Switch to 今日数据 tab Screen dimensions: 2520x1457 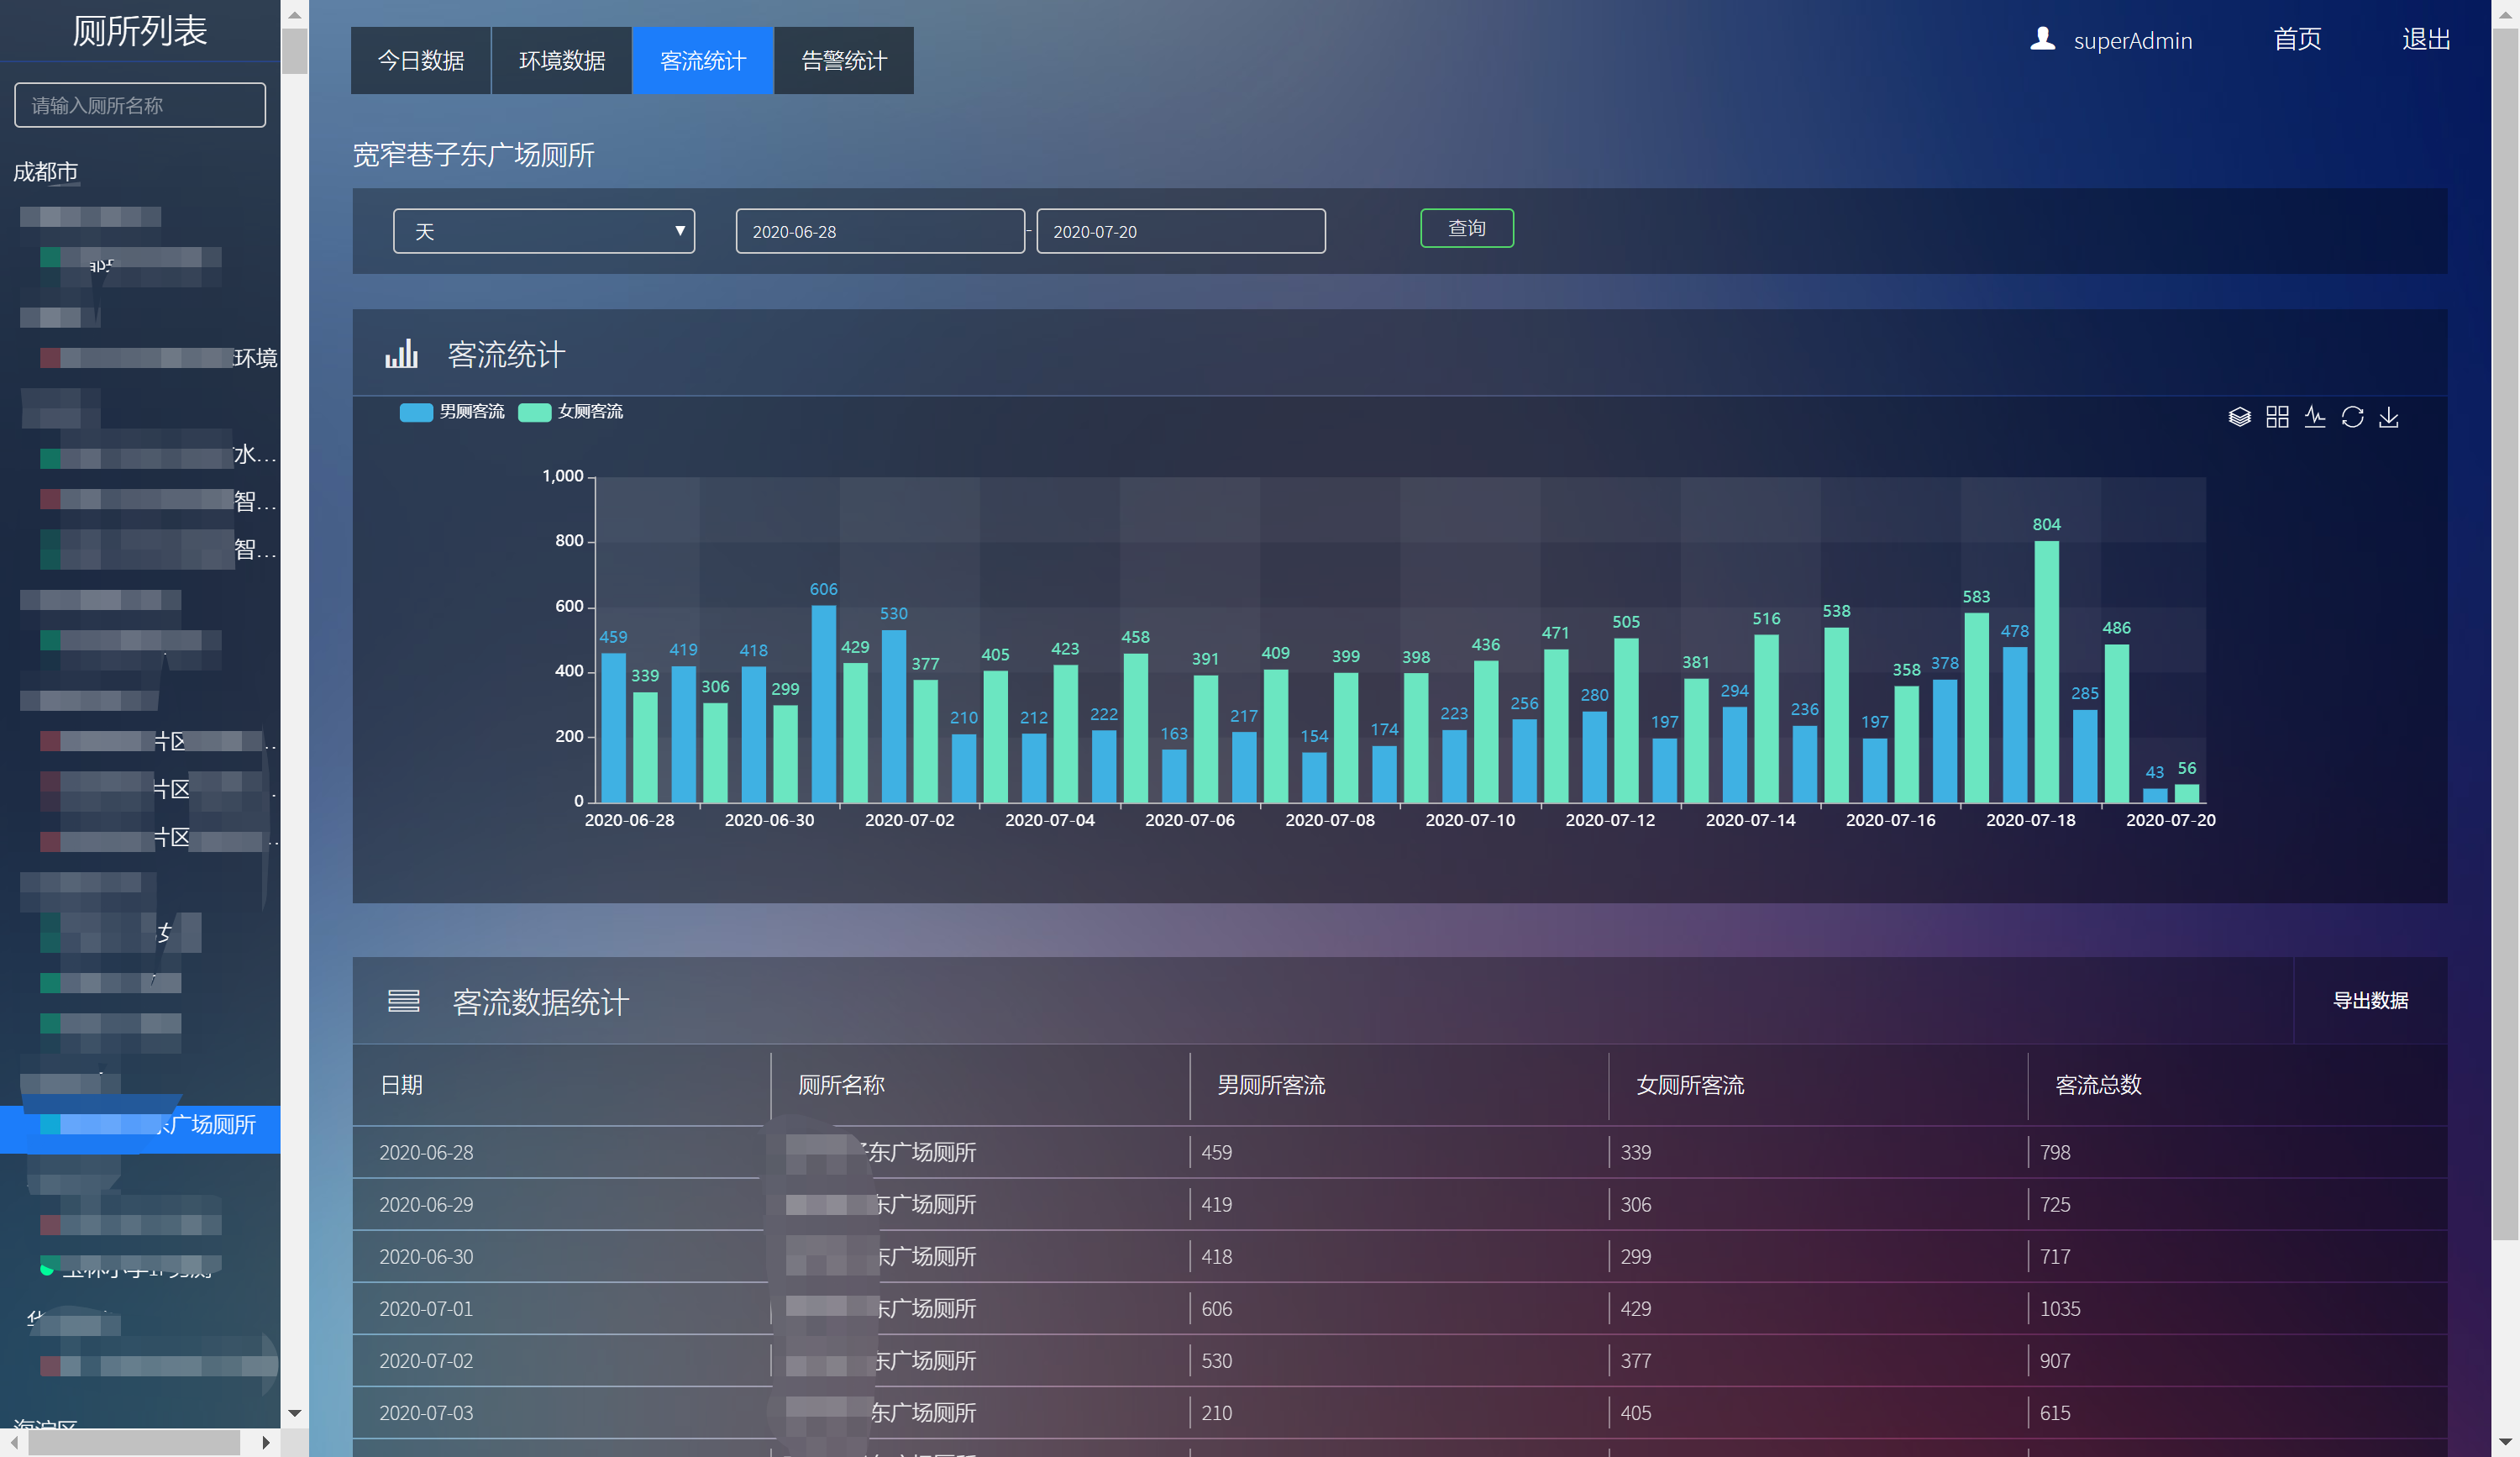coord(421,61)
